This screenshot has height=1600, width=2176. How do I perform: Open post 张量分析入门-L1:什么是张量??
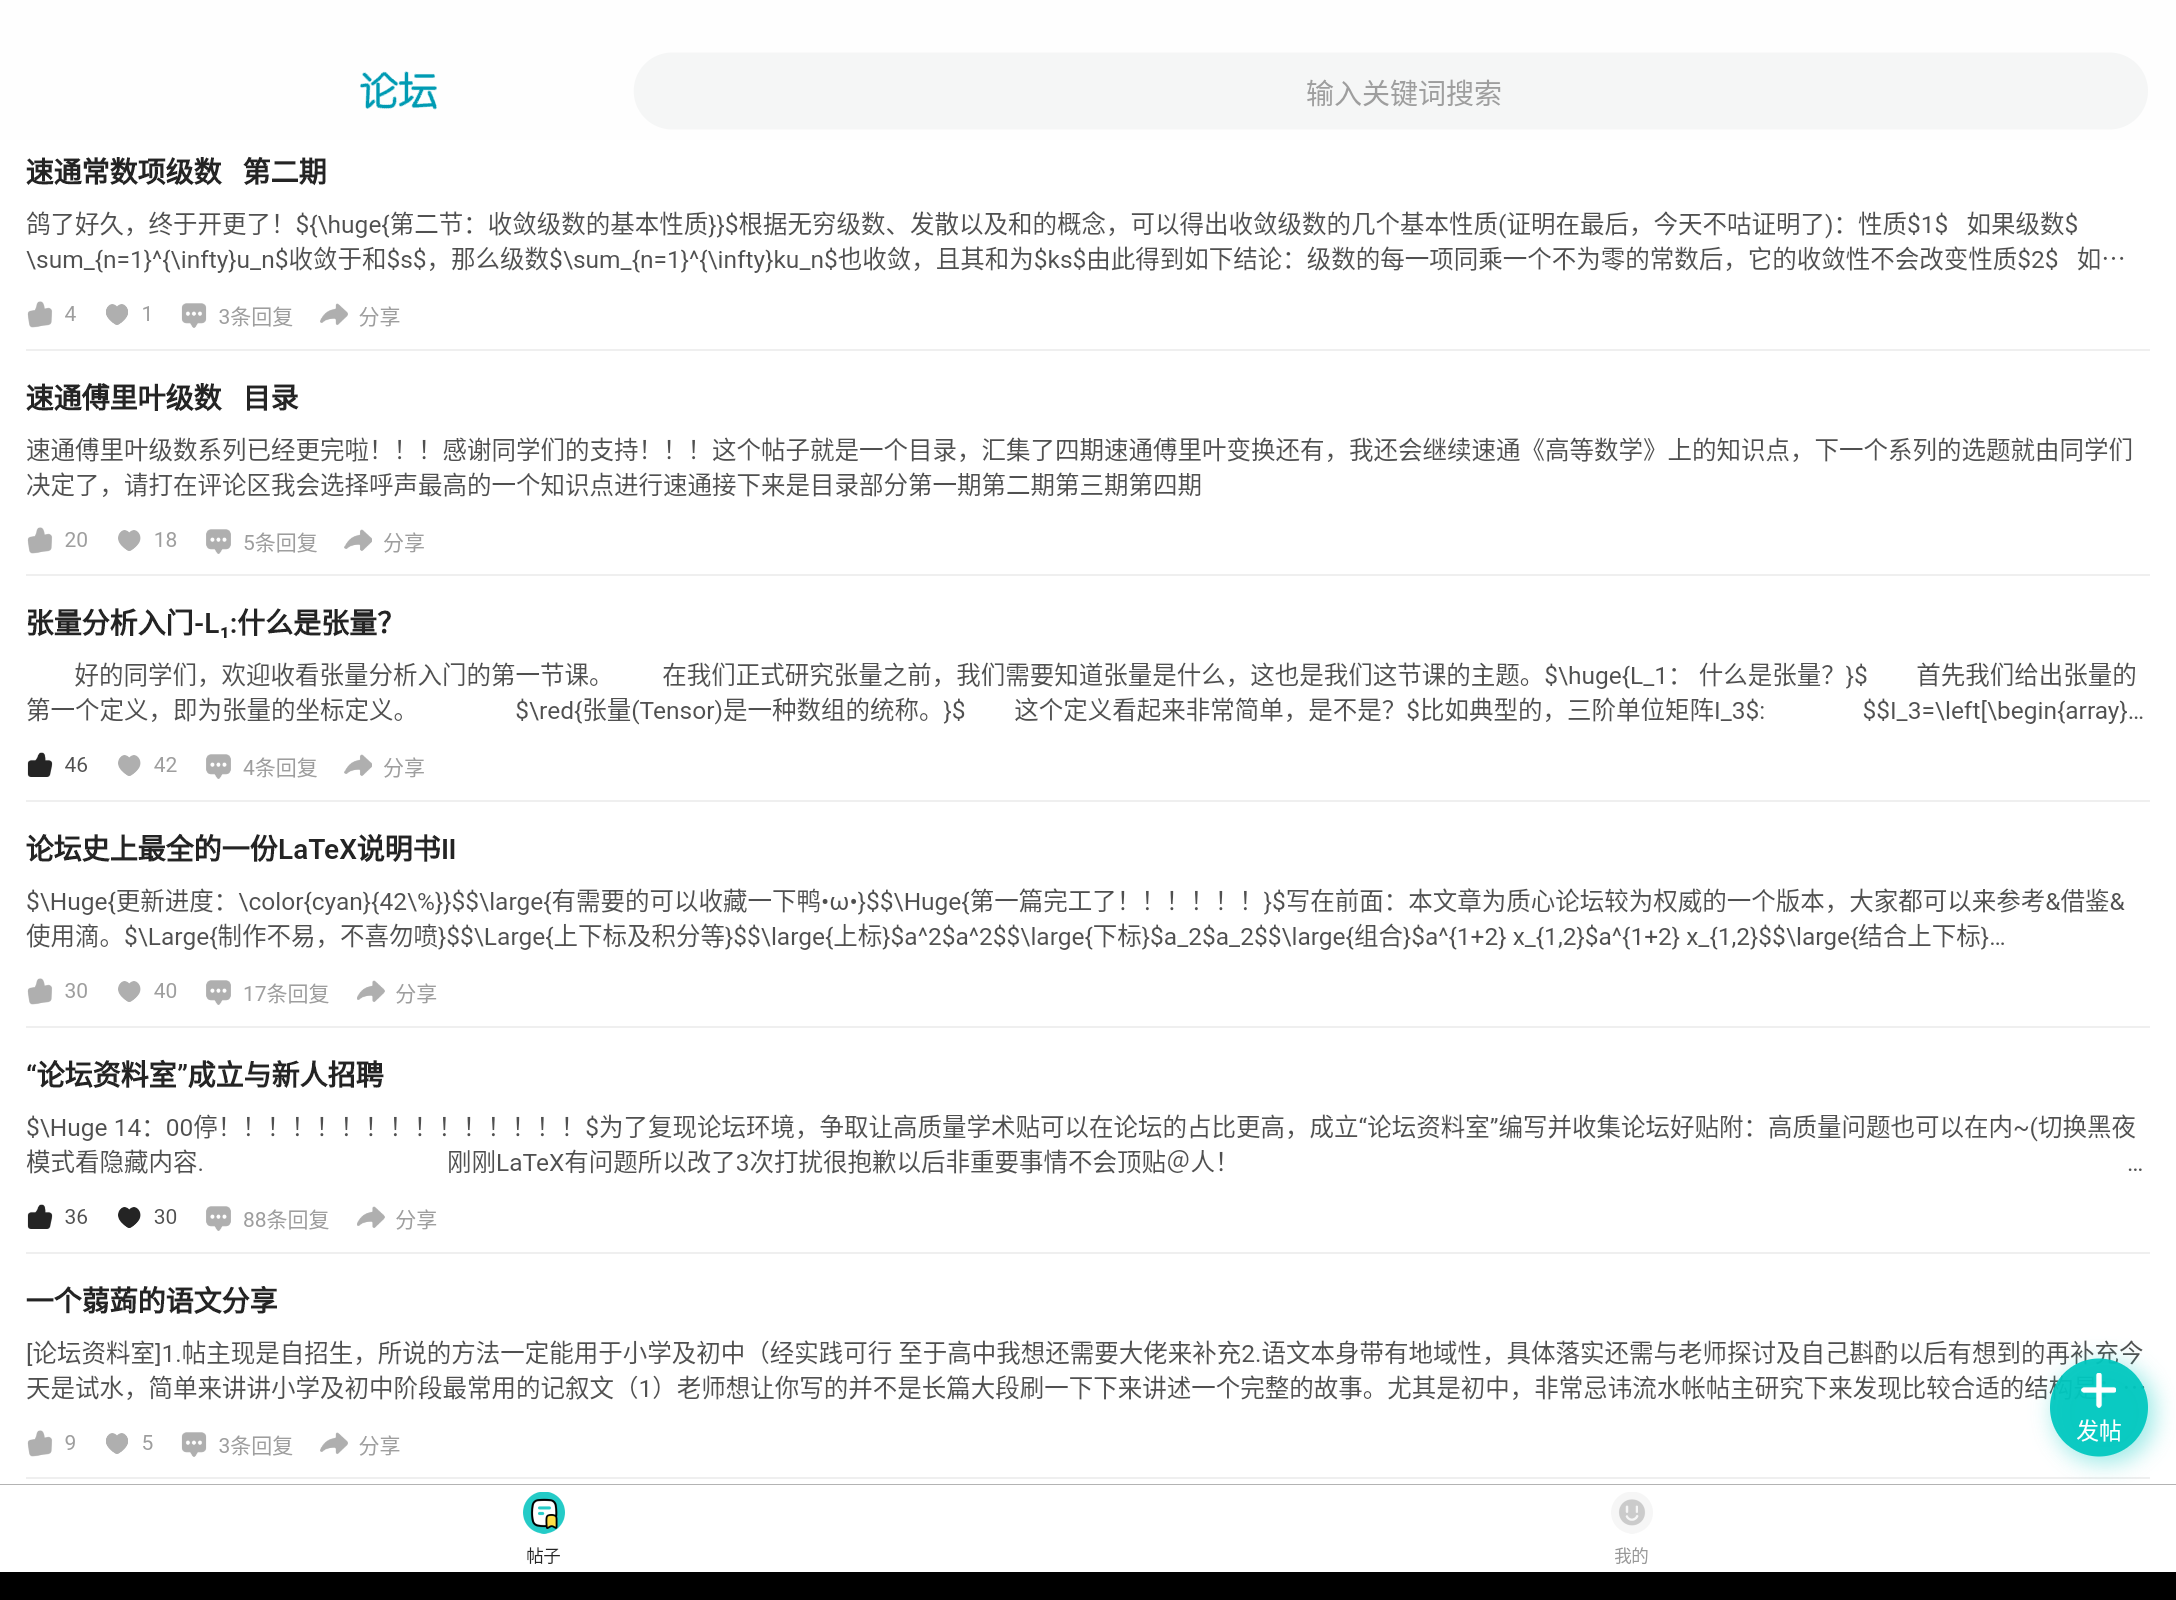(x=209, y=623)
